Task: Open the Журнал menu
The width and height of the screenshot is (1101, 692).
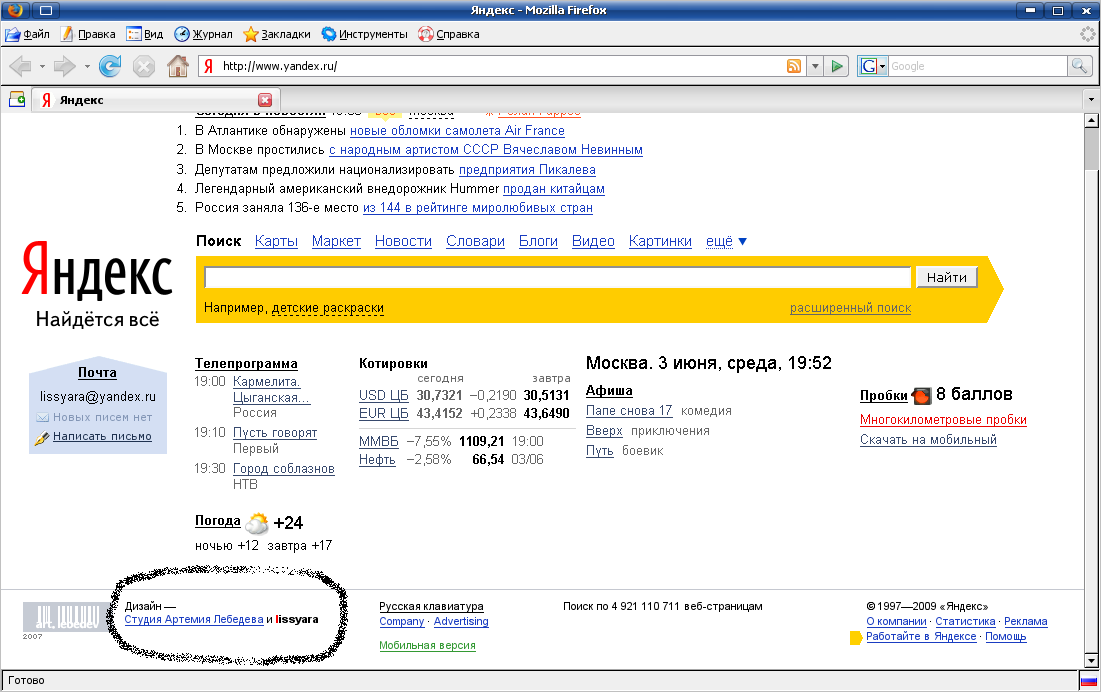Action: [x=204, y=34]
